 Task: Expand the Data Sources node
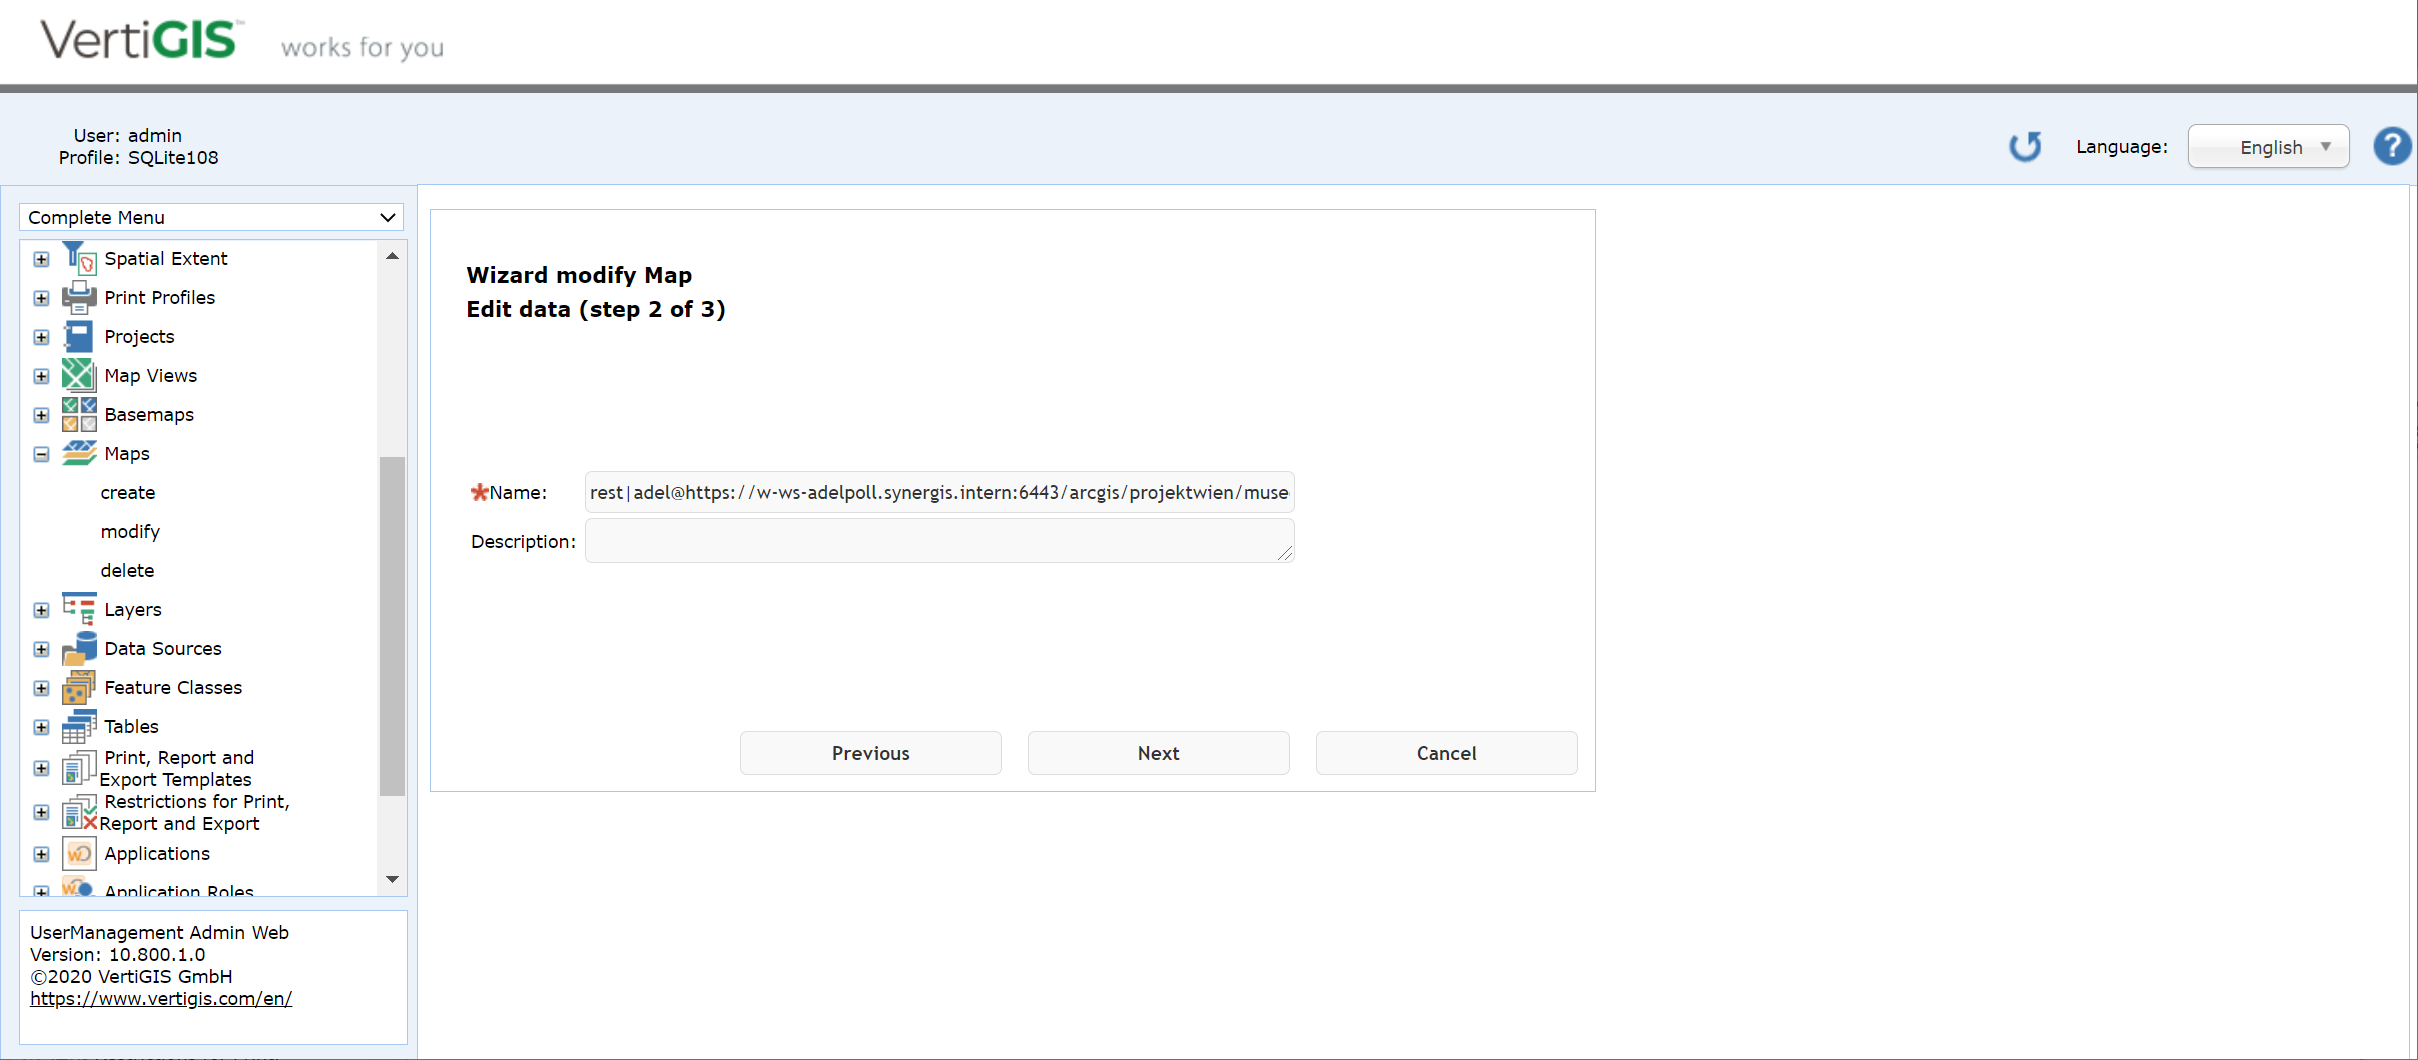click(x=41, y=649)
